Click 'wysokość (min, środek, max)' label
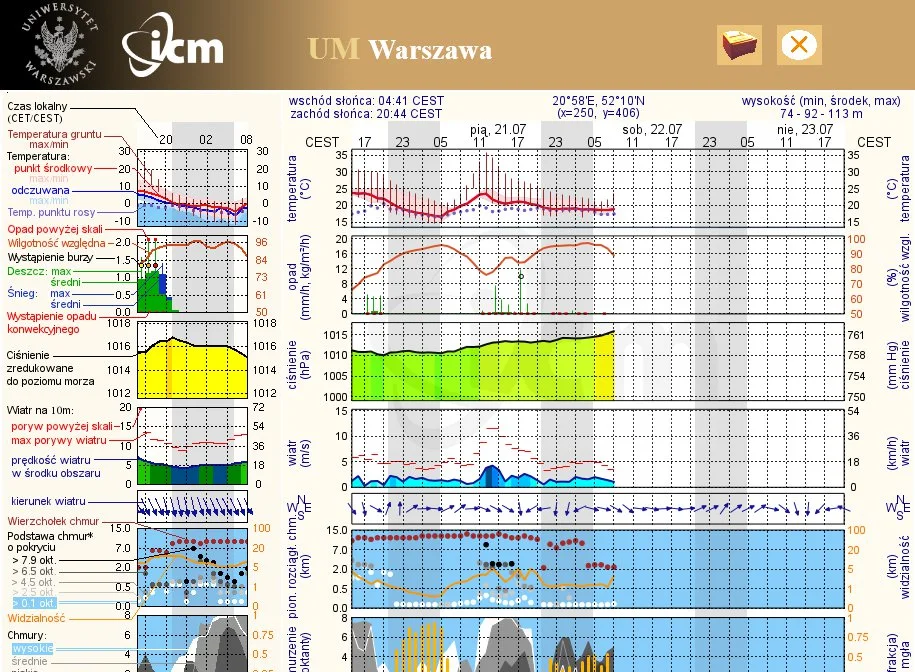The image size is (915, 672). click(821, 101)
